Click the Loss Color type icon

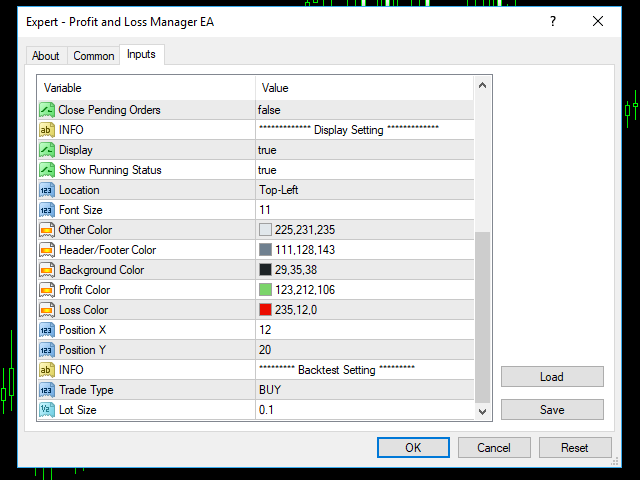pos(47,310)
